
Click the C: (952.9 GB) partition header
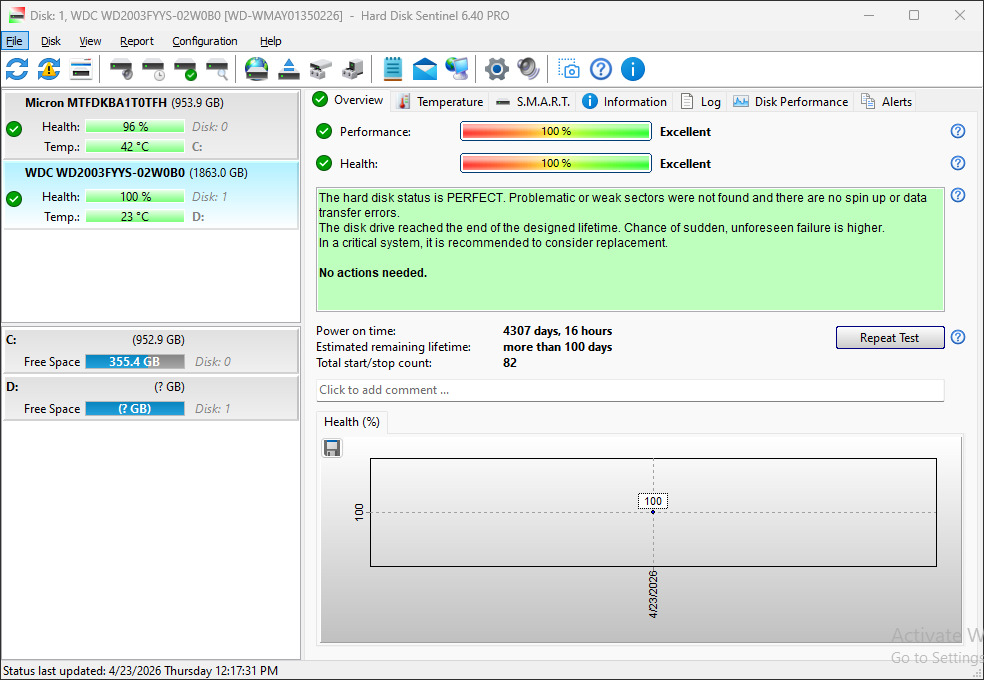pyautogui.click(x=151, y=340)
